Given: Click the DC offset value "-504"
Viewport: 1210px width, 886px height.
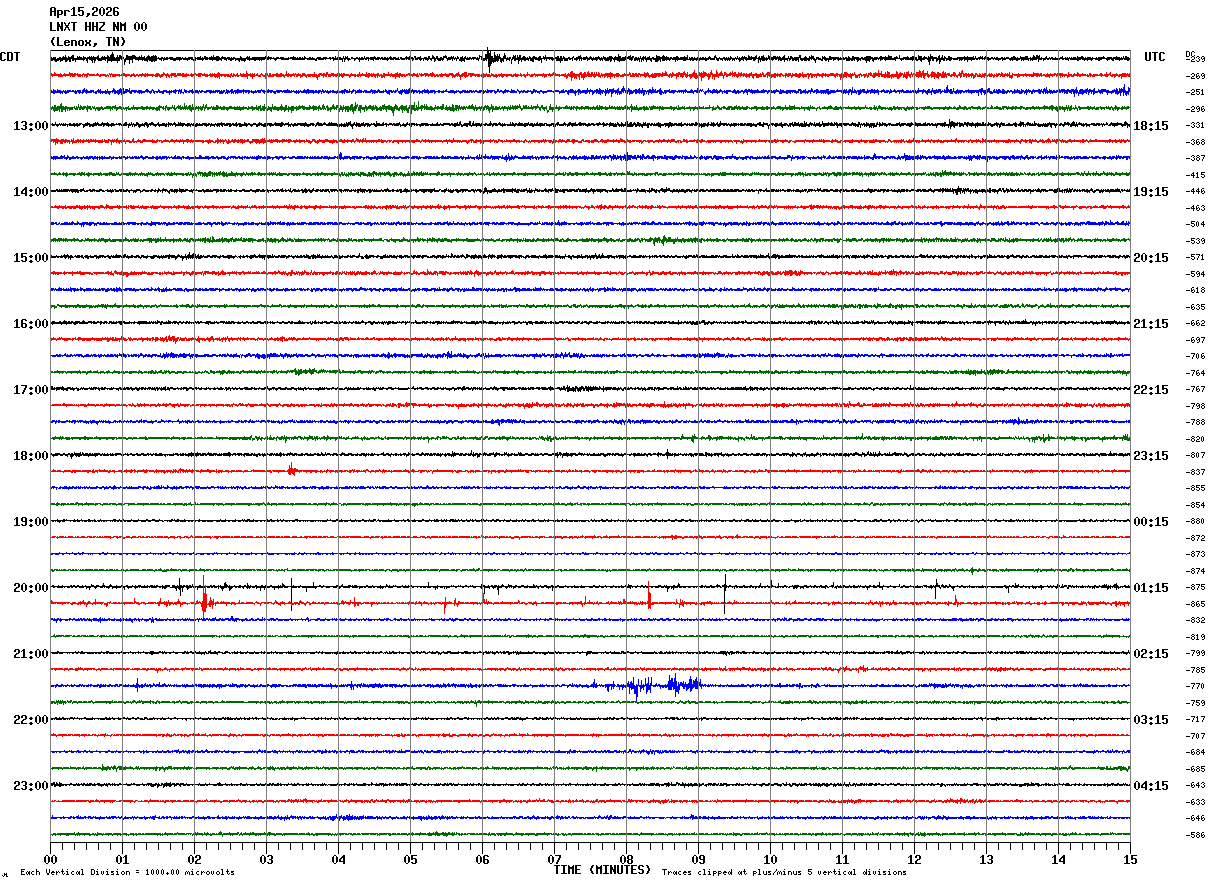Looking at the screenshot, I should point(1195,224).
